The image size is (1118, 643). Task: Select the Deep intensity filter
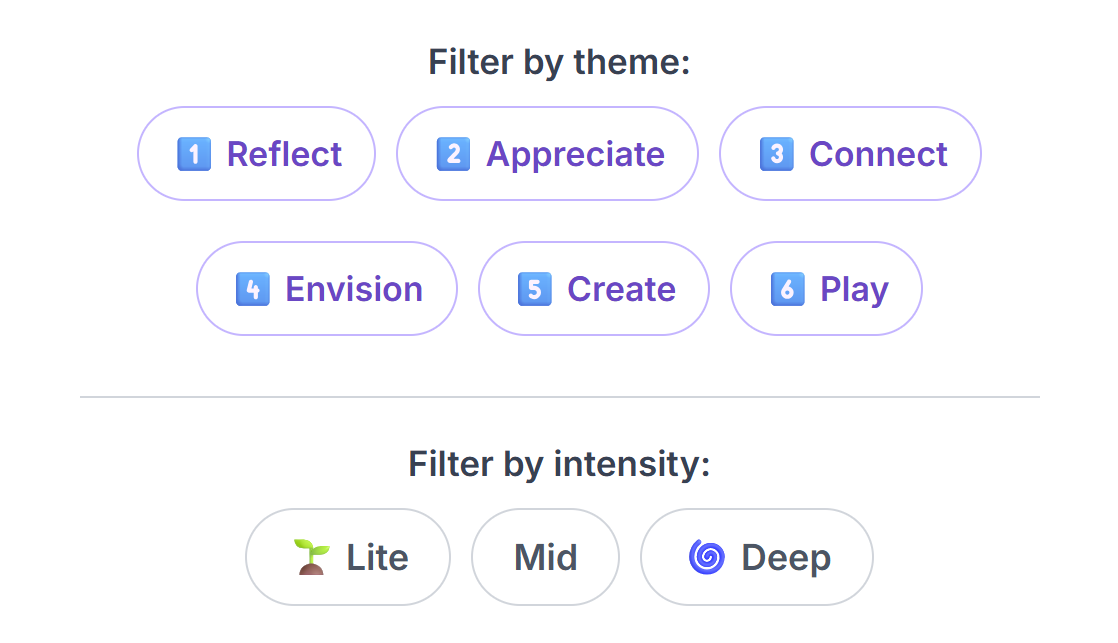[756, 557]
